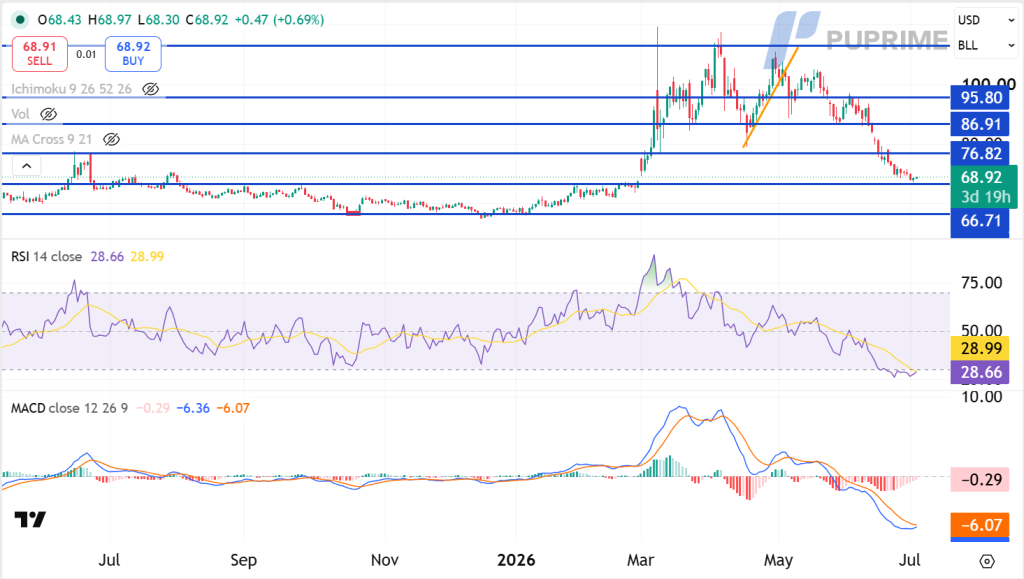Open chart settings gear icon
This screenshot has height=579, width=1024.
click(x=987, y=561)
